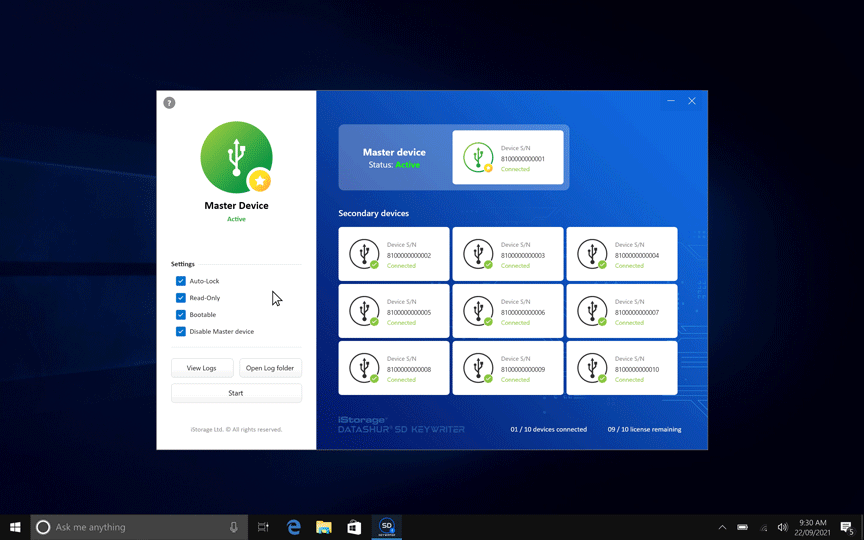The height and width of the screenshot is (540, 864).
Task: Click the large green Master Device USB icon
Action: [x=236, y=157]
